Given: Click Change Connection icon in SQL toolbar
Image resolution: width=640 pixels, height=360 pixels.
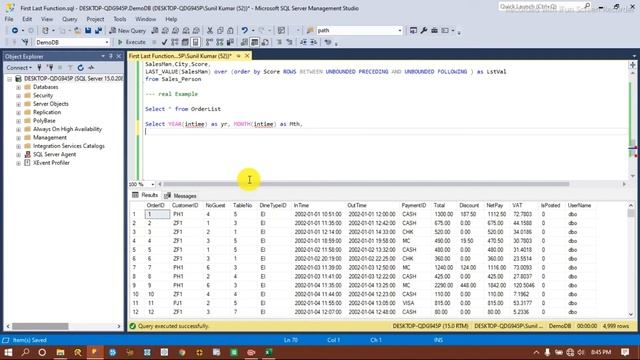Looking at the screenshot, I should [25, 42].
